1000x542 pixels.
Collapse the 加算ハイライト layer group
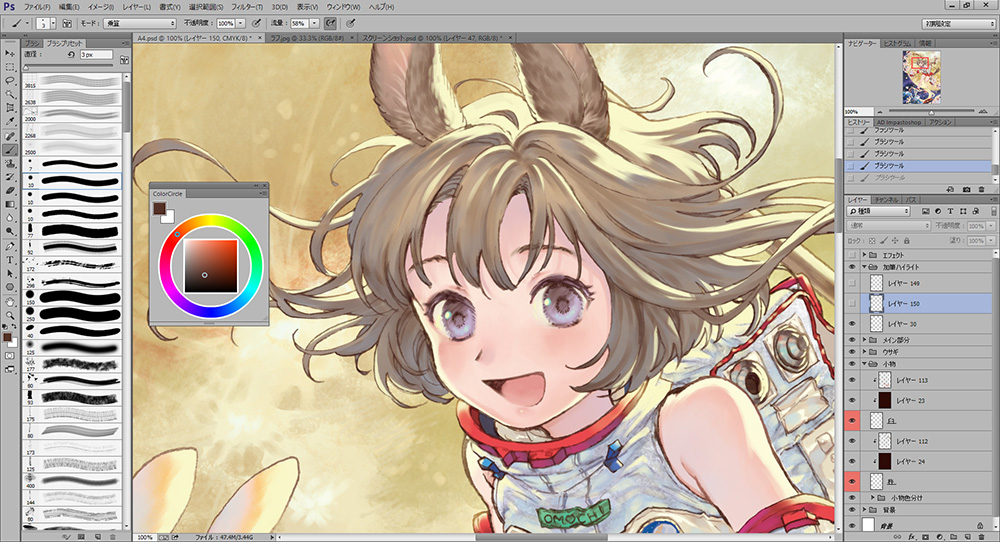(865, 267)
